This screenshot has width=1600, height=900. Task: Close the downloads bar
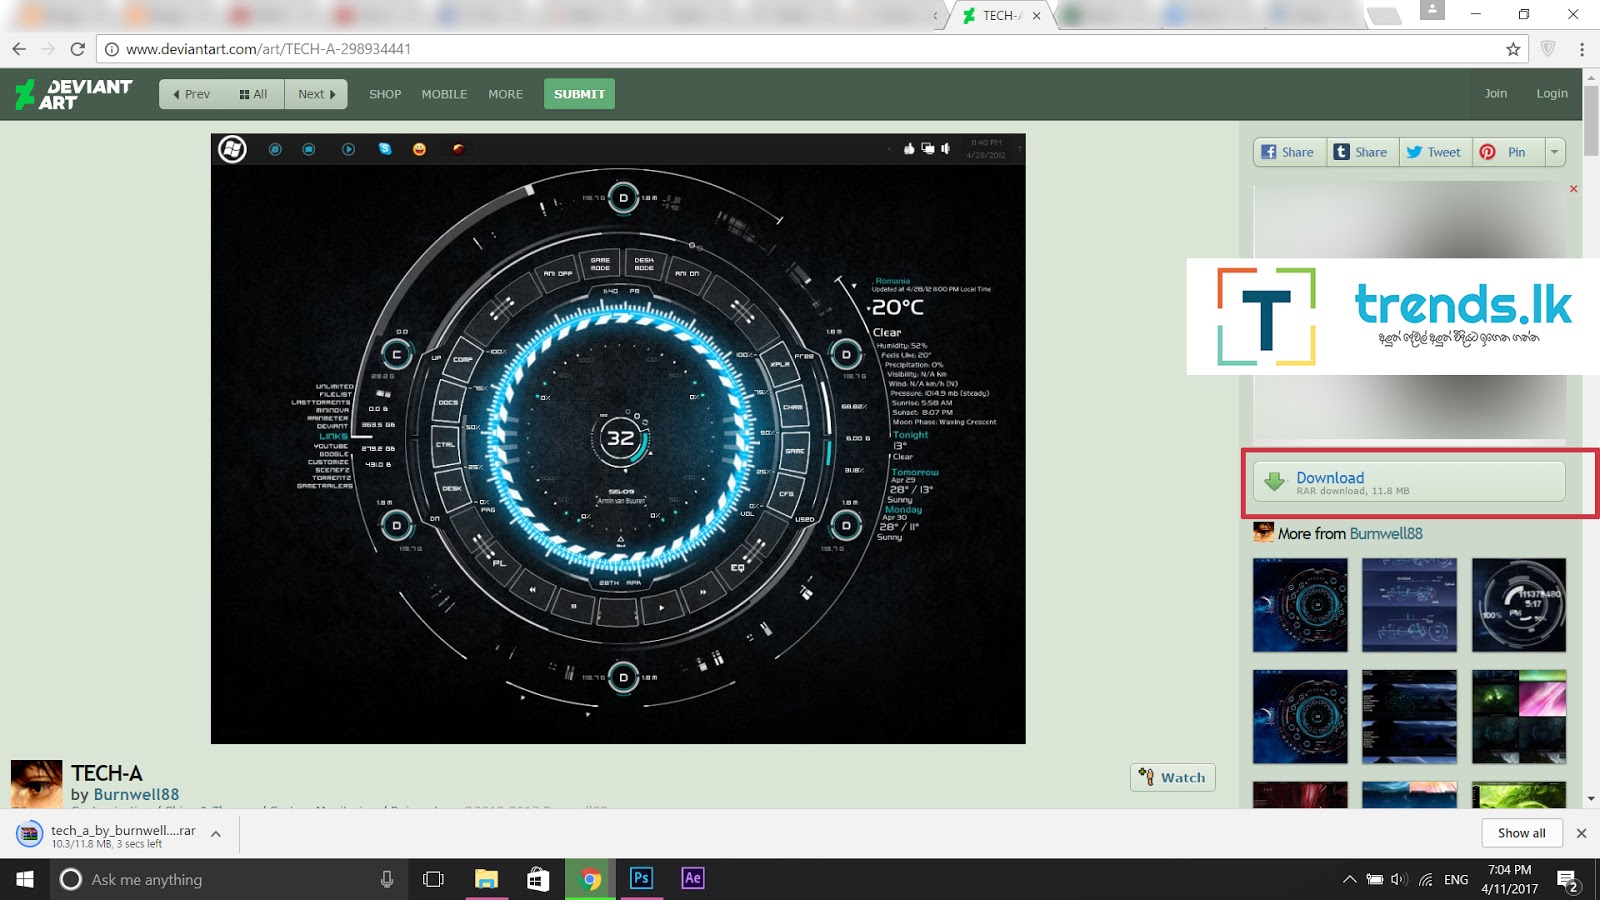[1581, 833]
